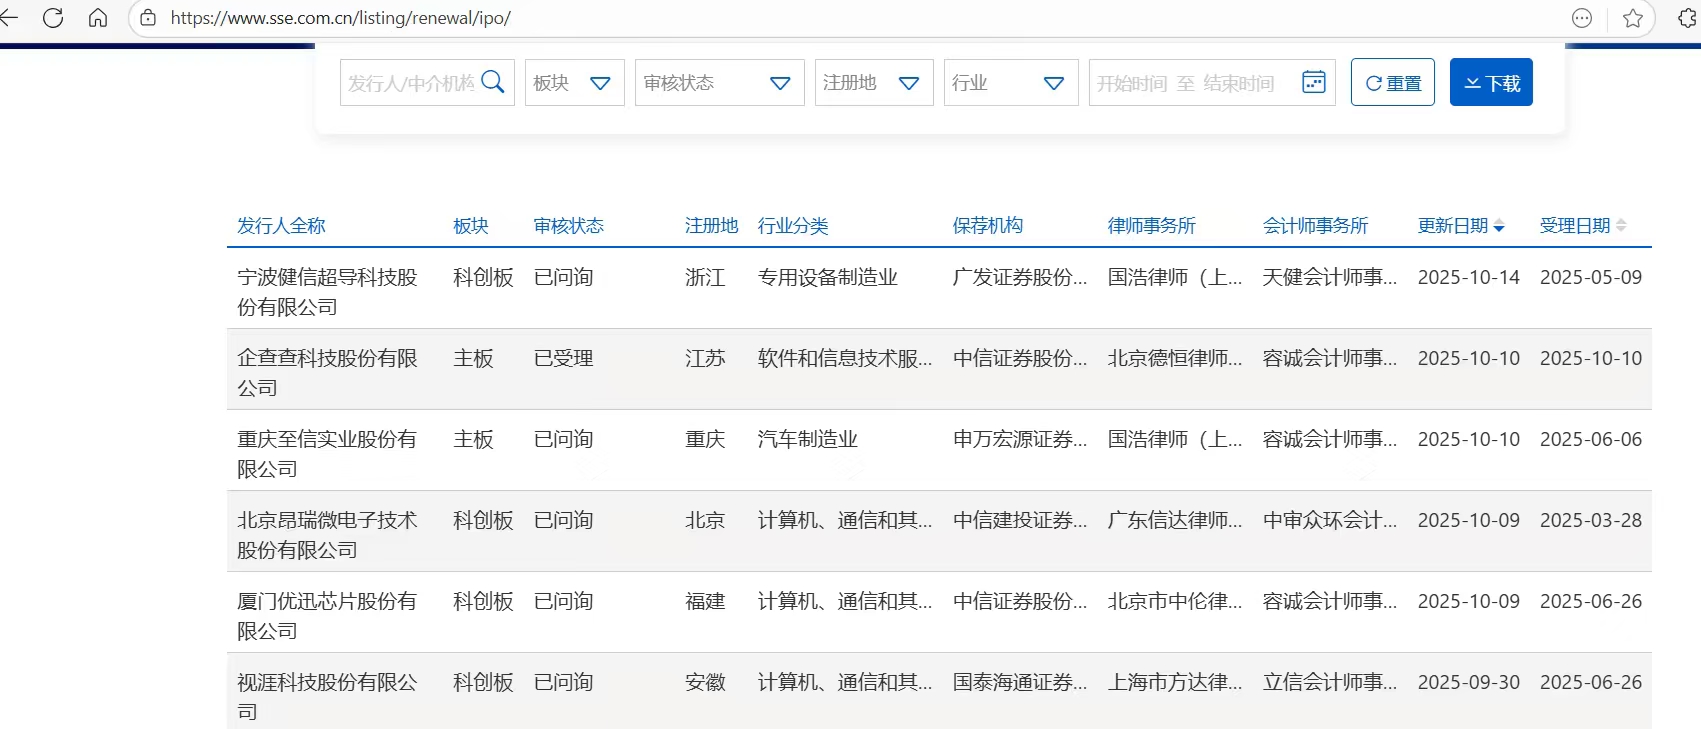Click 已受理 status in 企查查 row
The image size is (1701, 729).
[564, 358]
